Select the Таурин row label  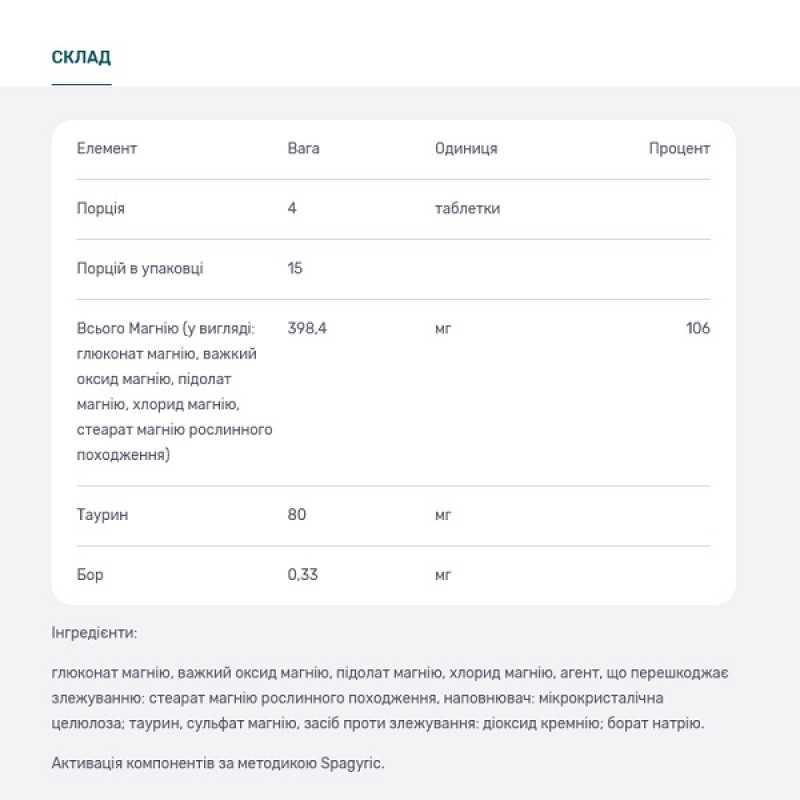103,516
